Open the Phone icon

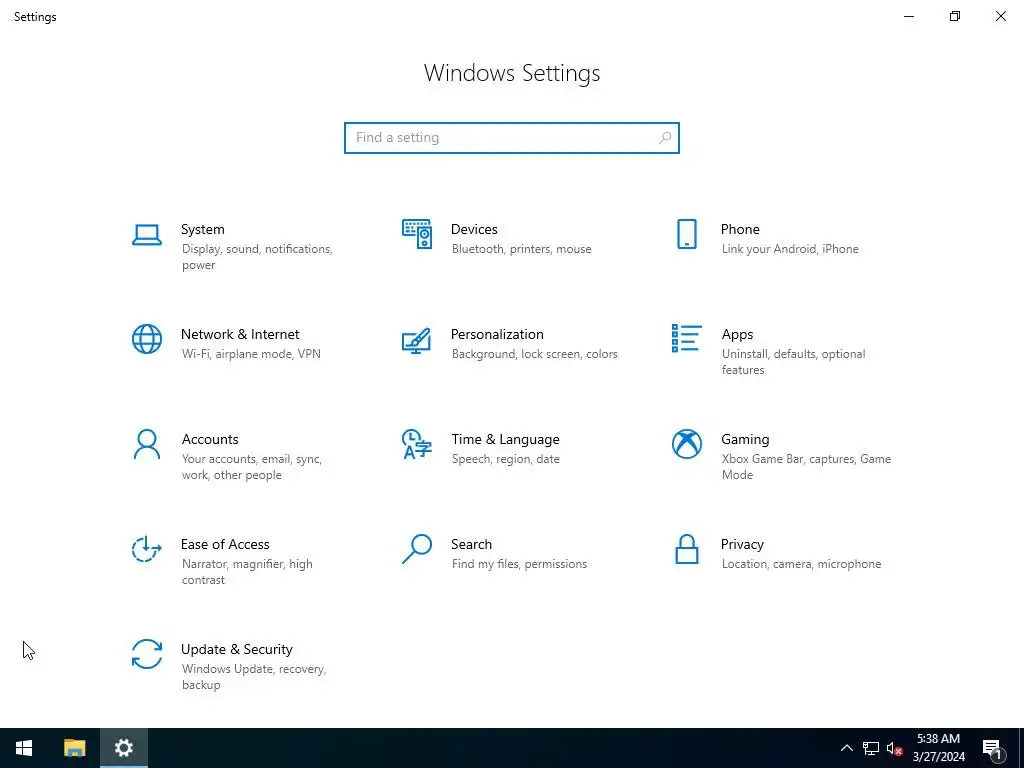(x=686, y=234)
